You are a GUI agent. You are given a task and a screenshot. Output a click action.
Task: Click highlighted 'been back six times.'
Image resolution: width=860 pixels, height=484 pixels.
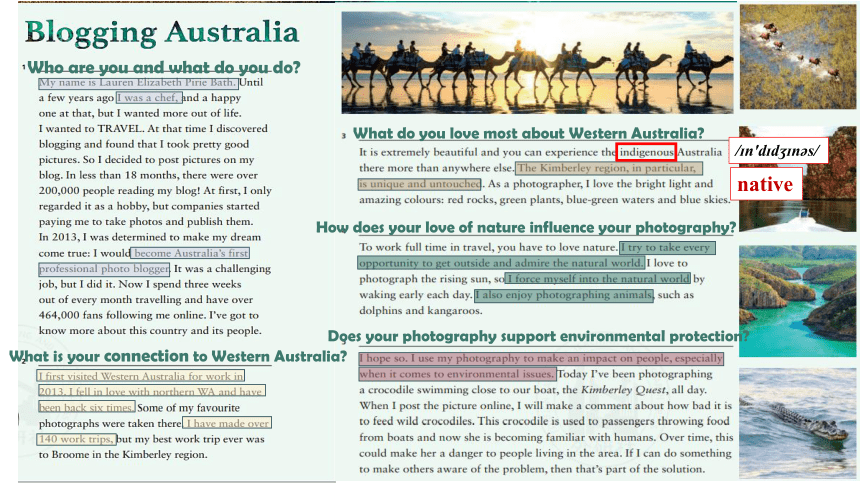pos(87,407)
